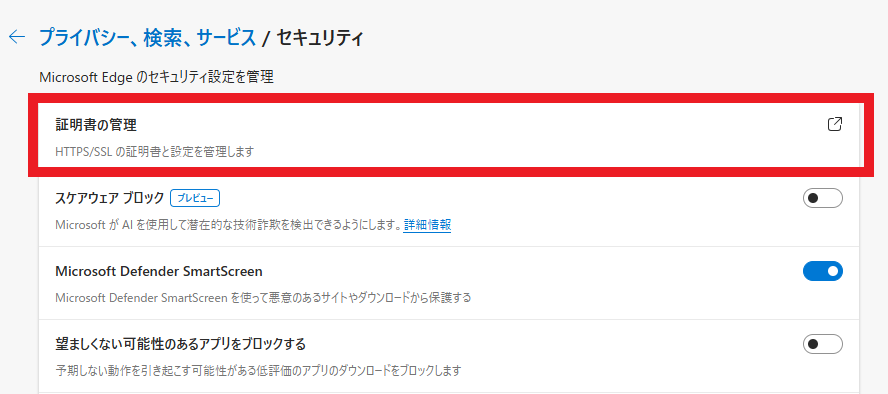This screenshot has height=394, width=888.
Task: Turn off Microsoft Defender SmartScreen switch
Action: point(823,271)
